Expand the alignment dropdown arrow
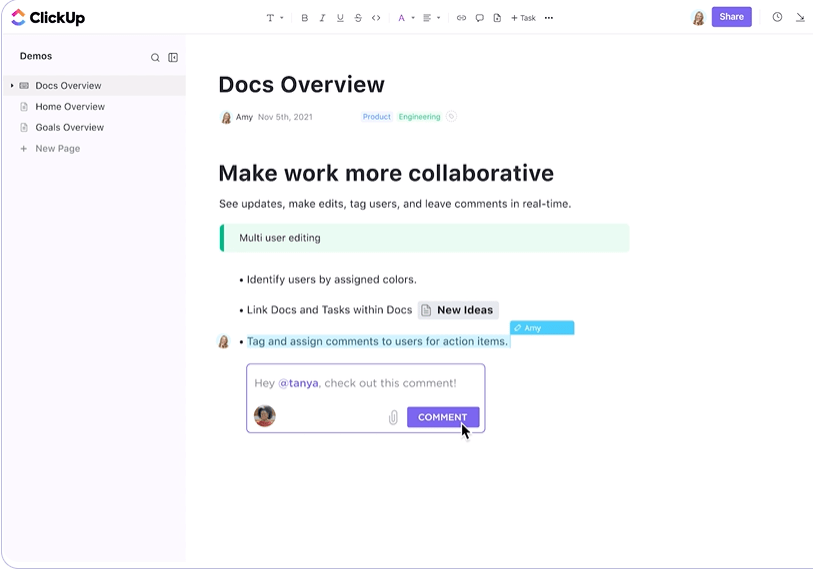 [x=439, y=18]
